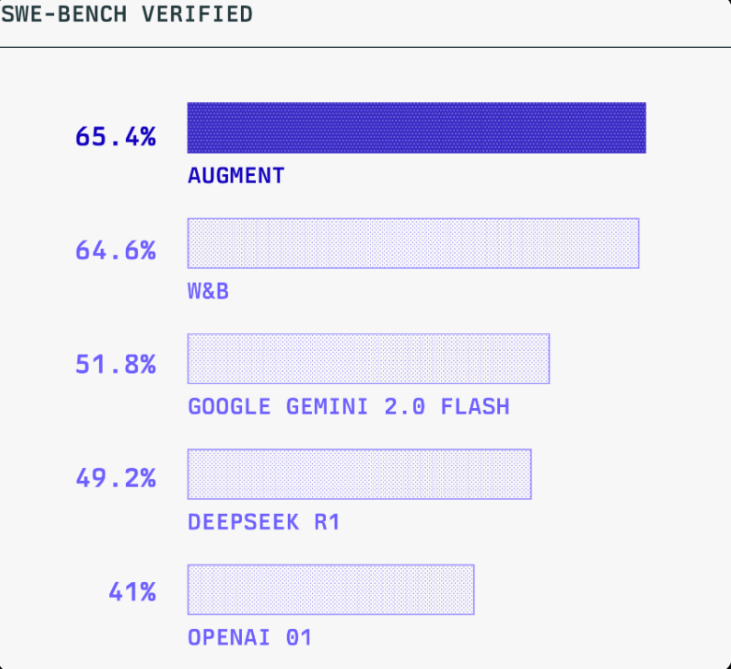Select the DeepSeek R1 bar
Image resolution: width=731 pixels, height=669 pixels.
359,474
